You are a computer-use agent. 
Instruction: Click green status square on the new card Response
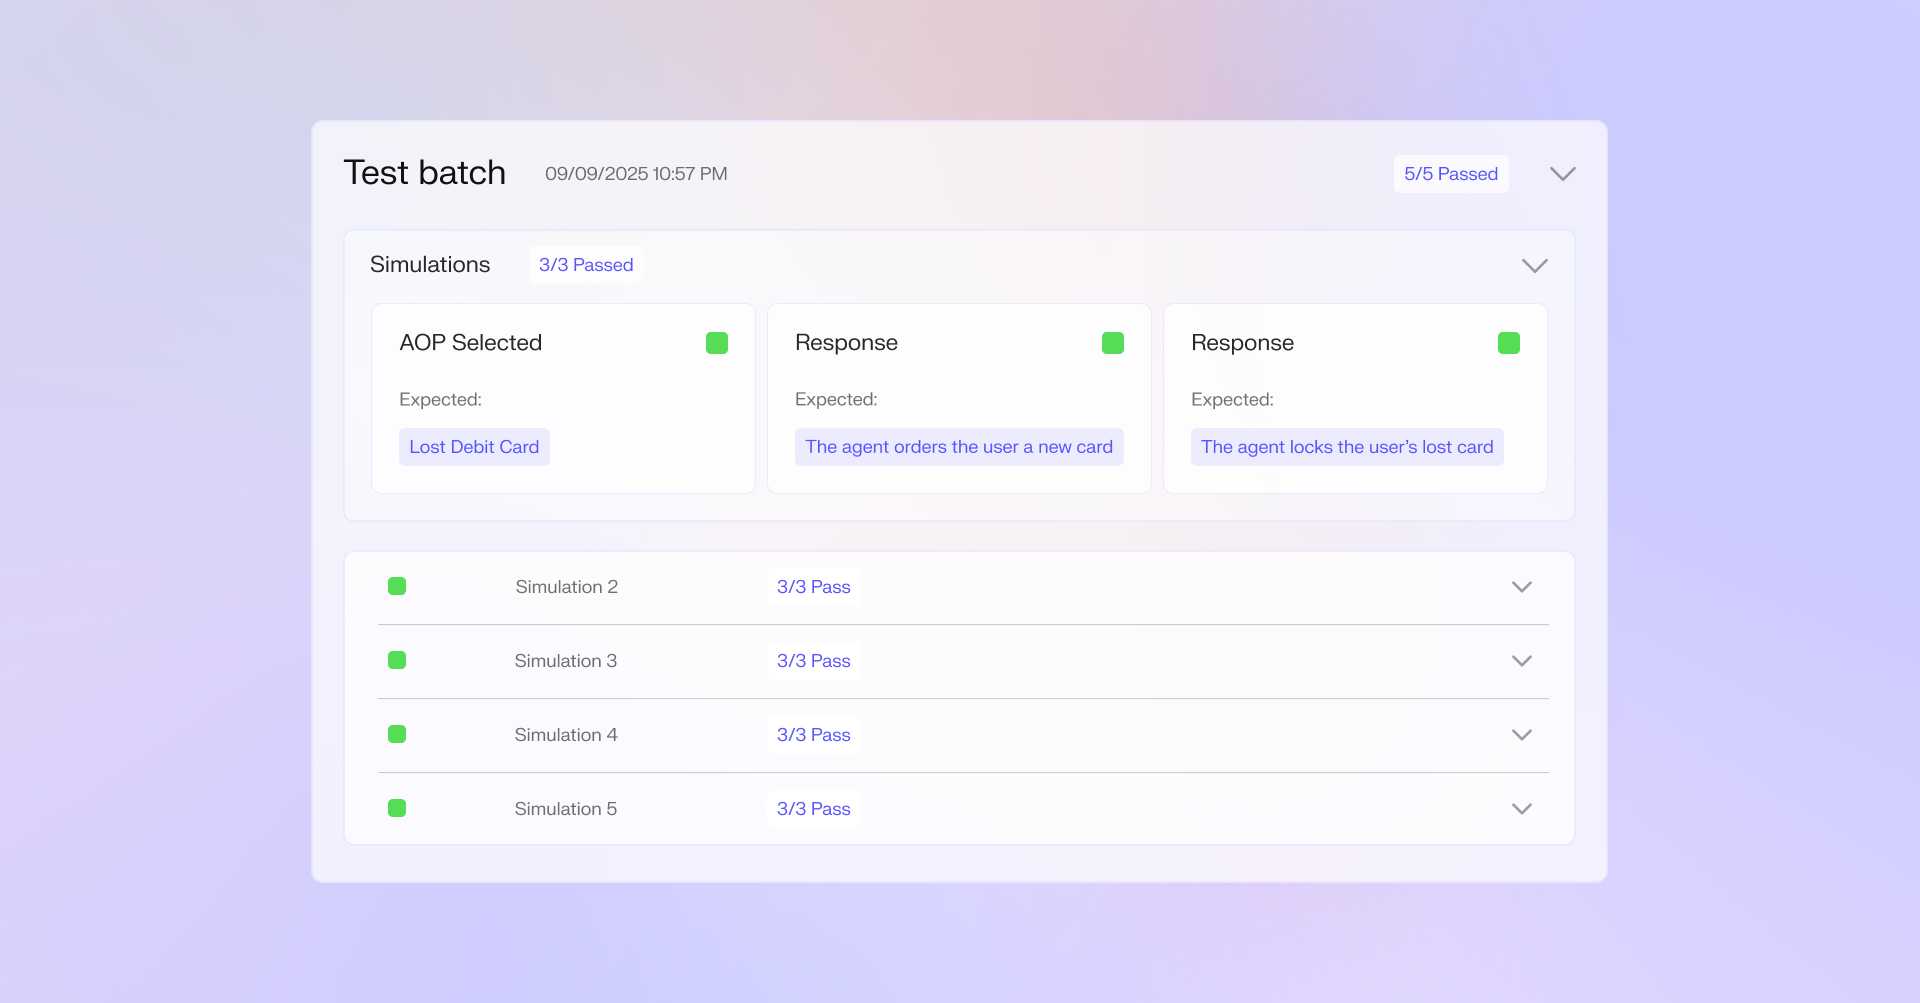[x=1113, y=343]
